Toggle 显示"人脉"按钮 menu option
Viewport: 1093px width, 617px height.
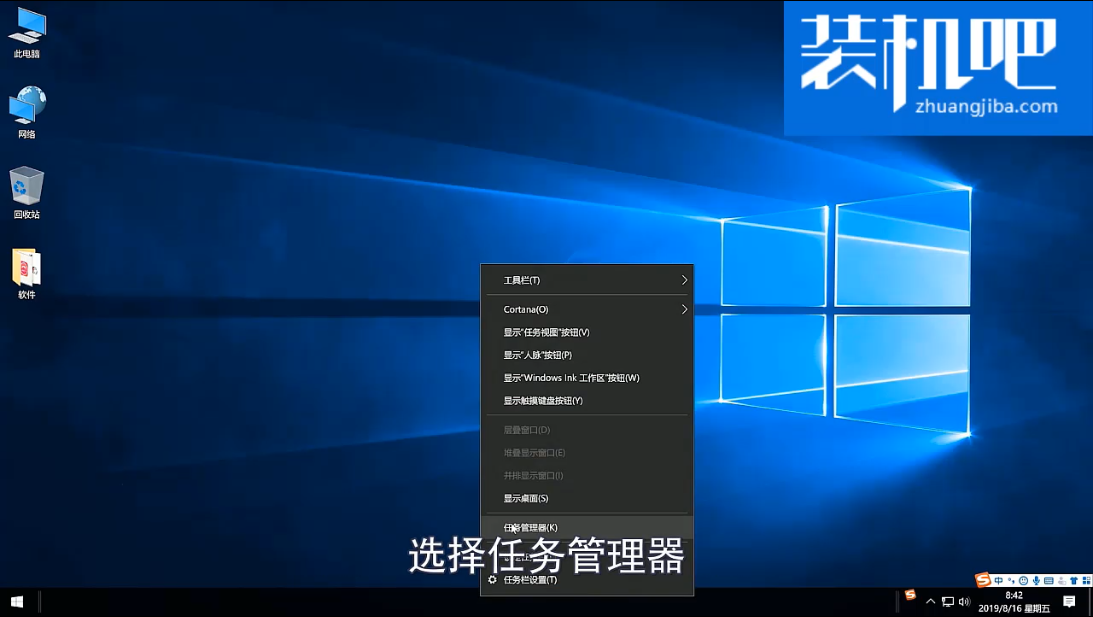click(x=537, y=355)
